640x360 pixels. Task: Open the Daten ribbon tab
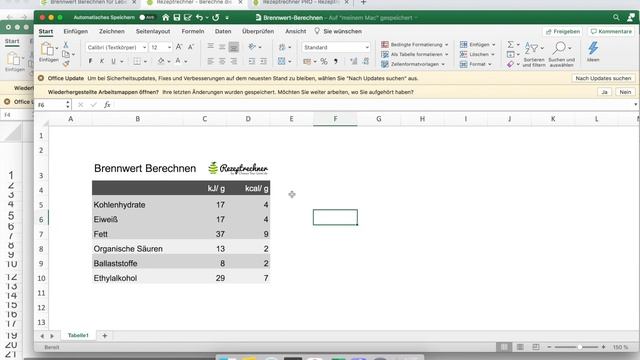pyautogui.click(x=223, y=31)
